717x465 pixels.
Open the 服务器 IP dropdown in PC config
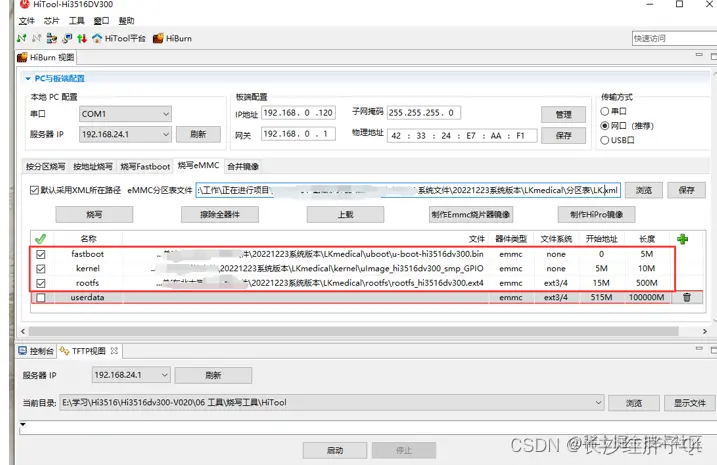[x=125, y=134]
